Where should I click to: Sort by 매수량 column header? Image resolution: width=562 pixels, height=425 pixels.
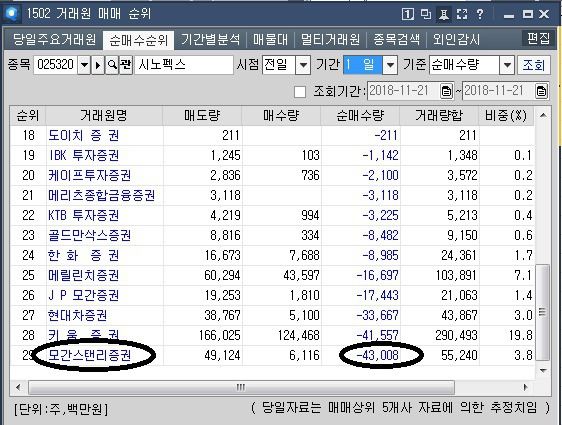coord(281,116)
